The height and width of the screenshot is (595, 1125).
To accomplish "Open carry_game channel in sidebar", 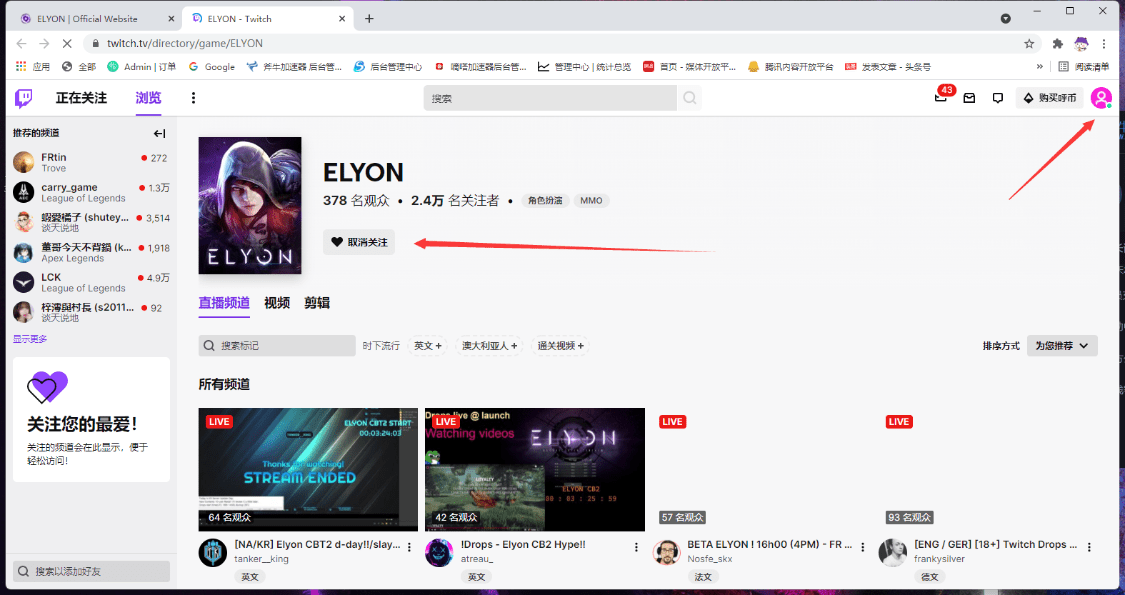I will 91,192.
